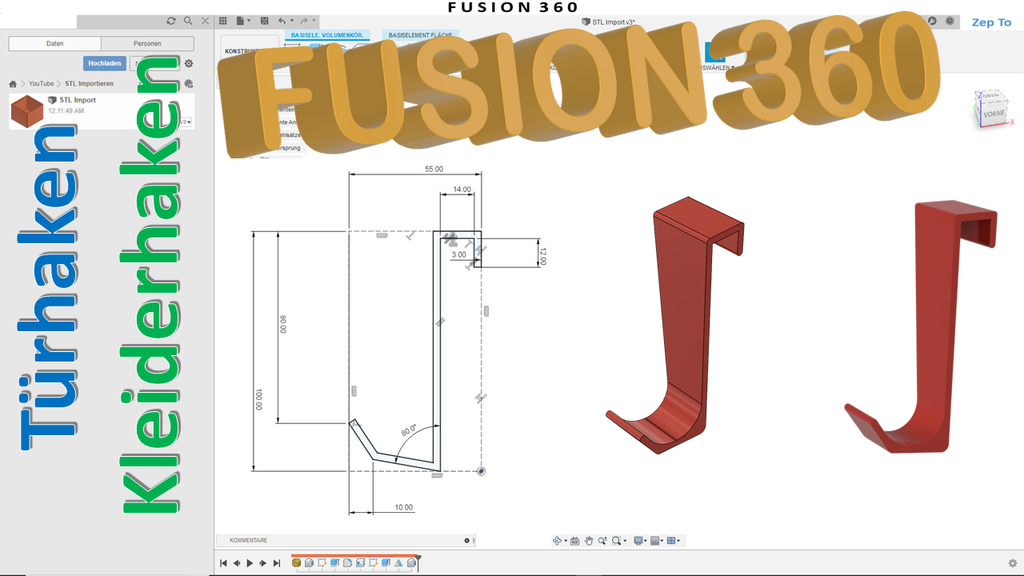This screenshot has height=576, width=1024.
Task: Open the BASISELE. VOLUMENKÖR. ribbon tab
Action: [x=327, y=35]
